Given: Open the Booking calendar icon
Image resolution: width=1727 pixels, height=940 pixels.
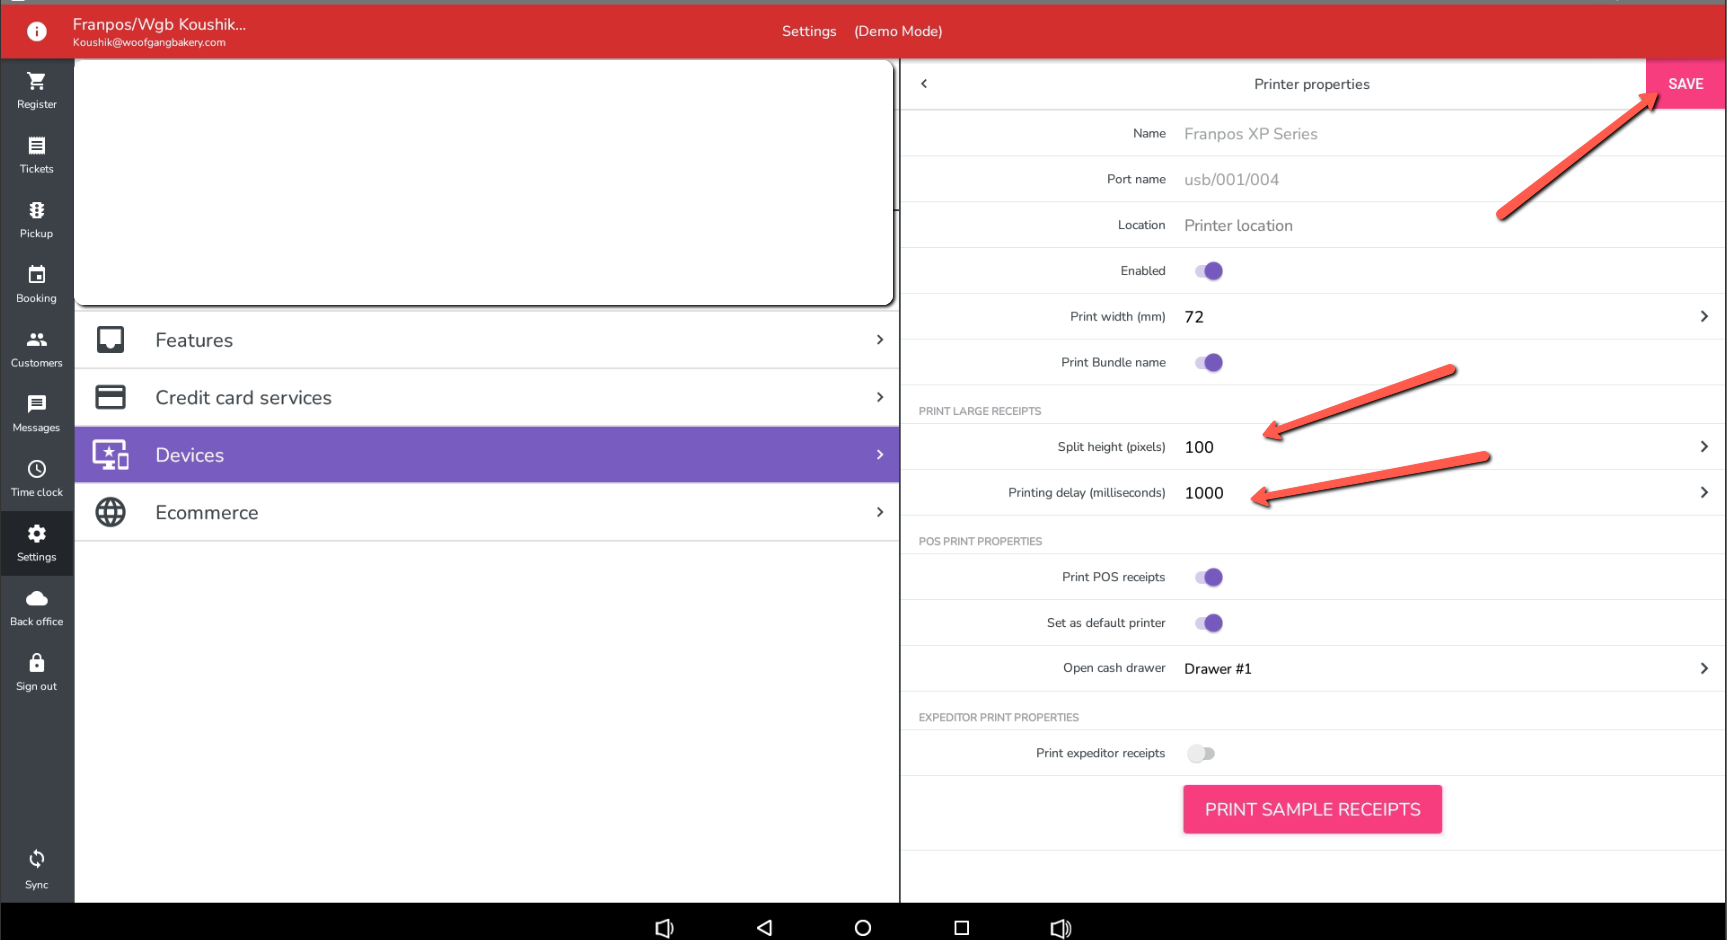Looking at the screenshot, I should [37, 276].
